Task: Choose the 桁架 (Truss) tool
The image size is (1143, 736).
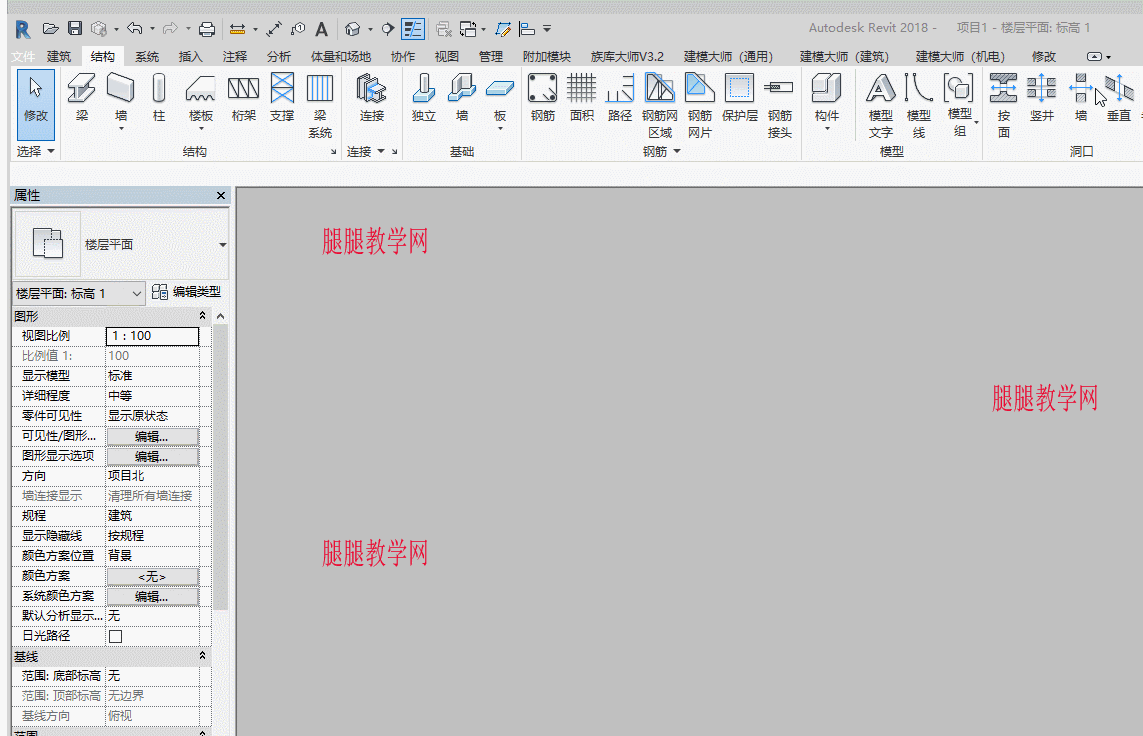Action: coord(243,97)
